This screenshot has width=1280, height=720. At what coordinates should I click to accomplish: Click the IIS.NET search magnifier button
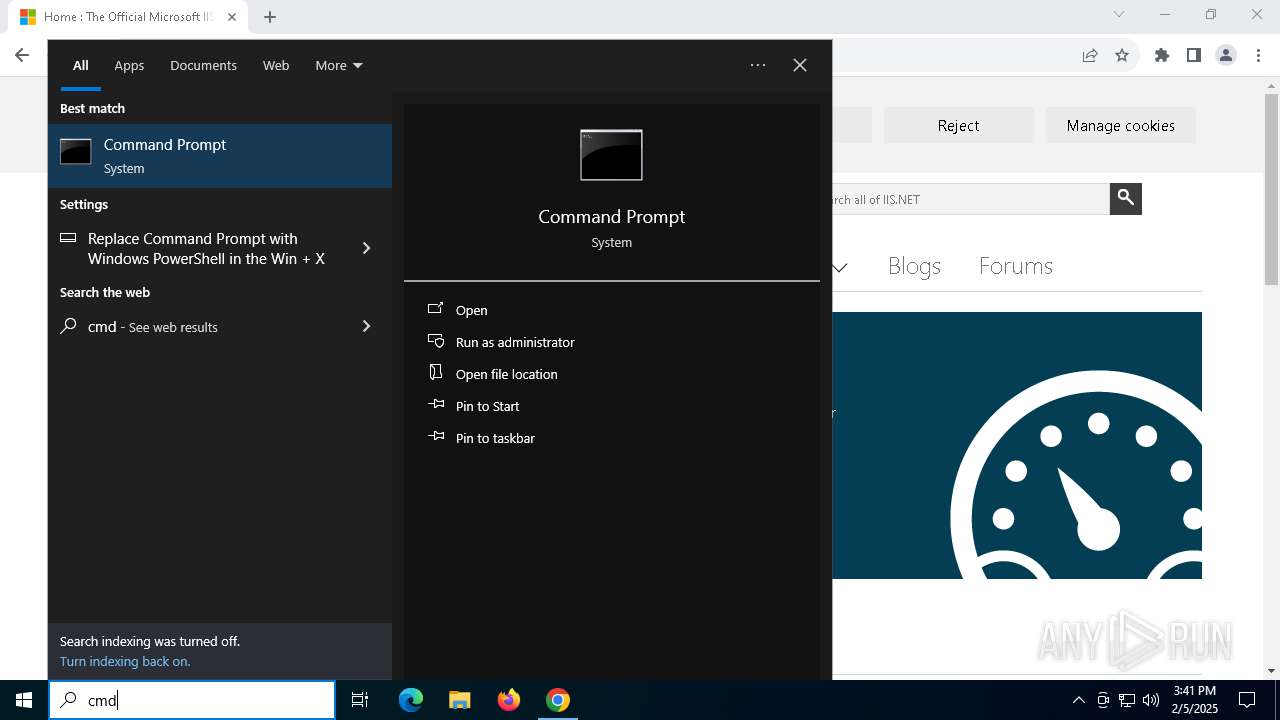[1126, 198]
